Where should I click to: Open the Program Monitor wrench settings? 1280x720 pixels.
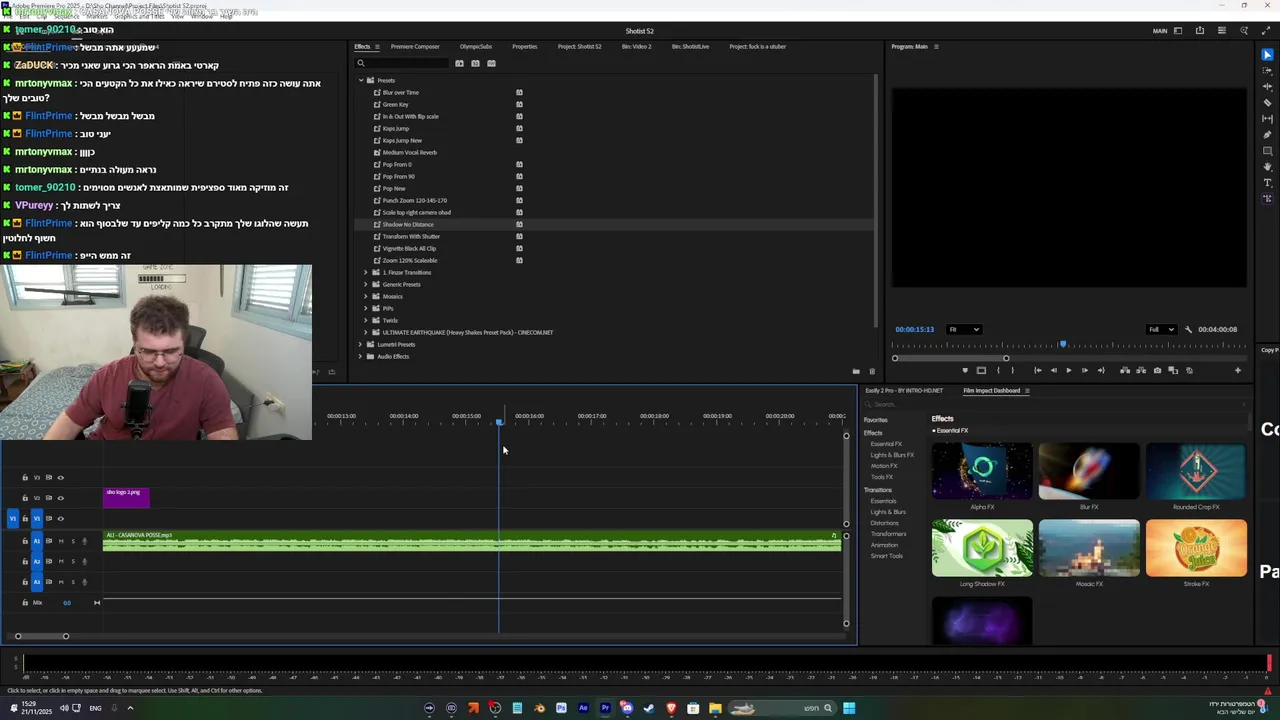tap(1188, 329)
